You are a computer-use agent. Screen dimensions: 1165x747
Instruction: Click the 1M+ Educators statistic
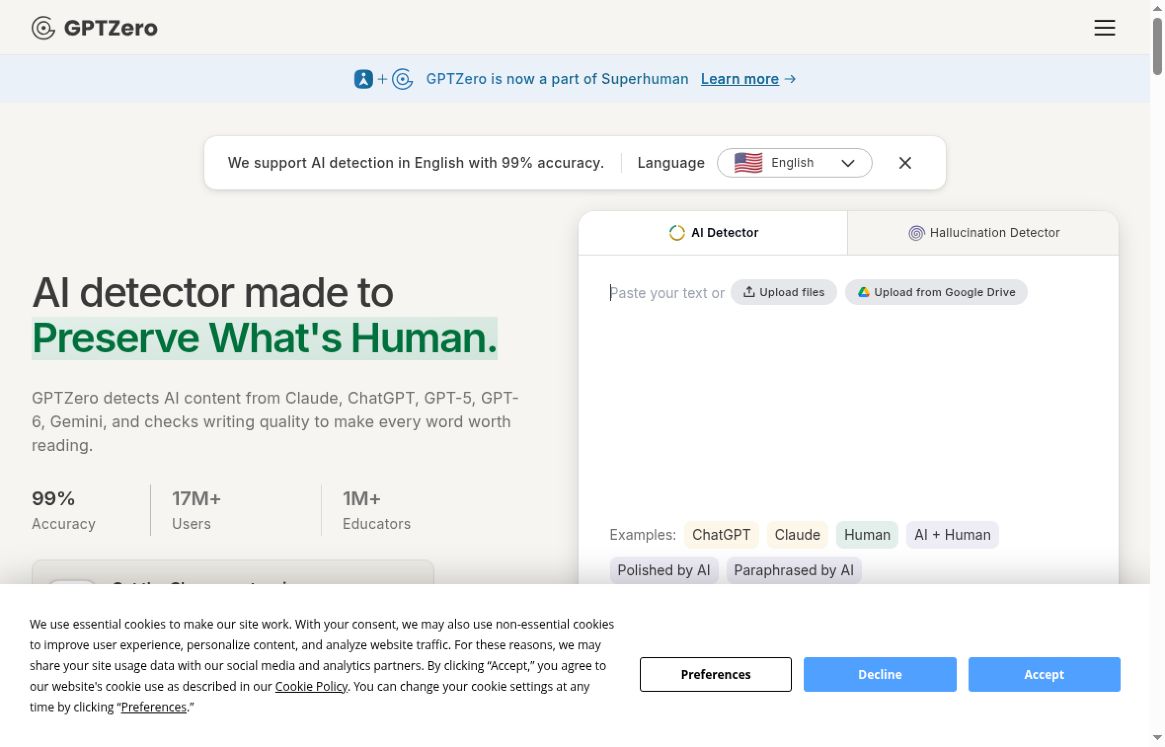click(x=377, y=510)
